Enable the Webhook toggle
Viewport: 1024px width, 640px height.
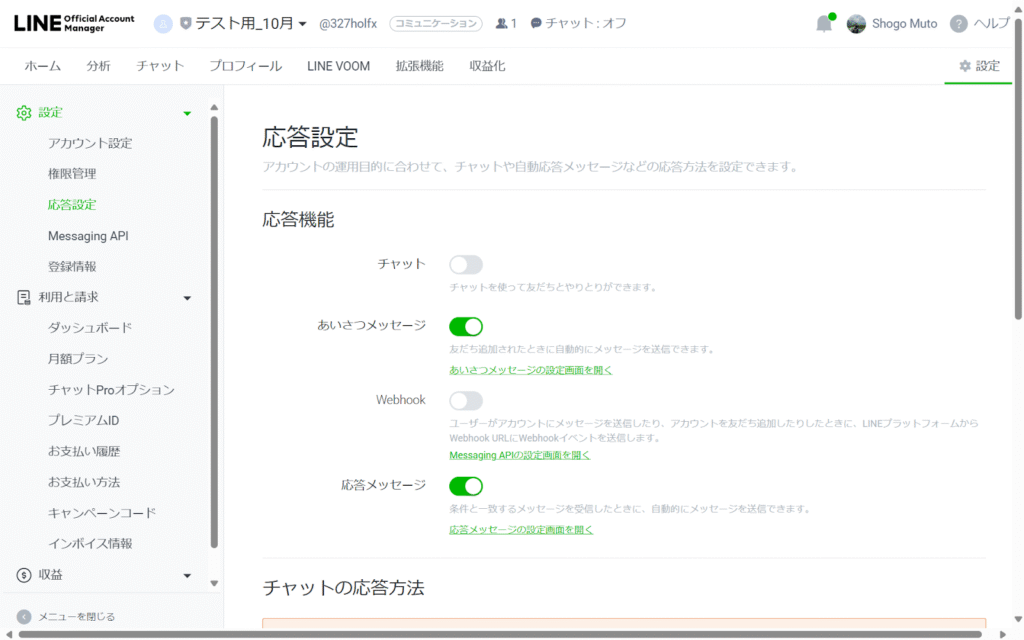[466, 401]
